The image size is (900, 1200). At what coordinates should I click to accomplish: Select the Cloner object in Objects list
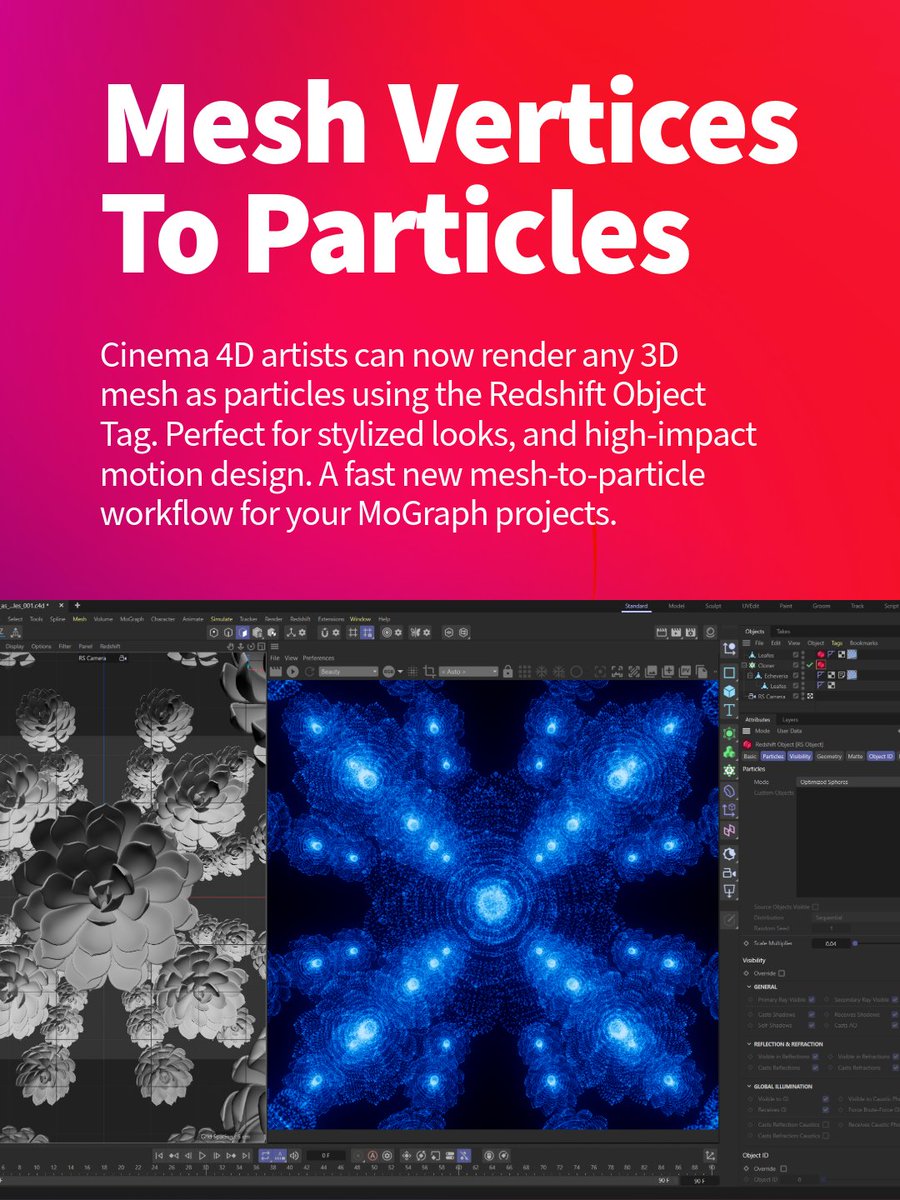(x=766, y=665)
